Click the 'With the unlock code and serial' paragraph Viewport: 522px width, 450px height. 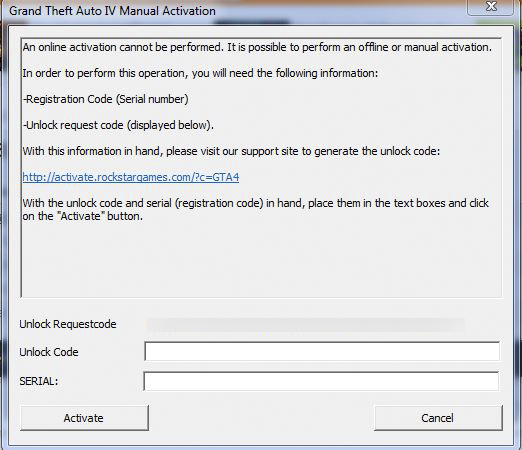[x=255, y=210]
